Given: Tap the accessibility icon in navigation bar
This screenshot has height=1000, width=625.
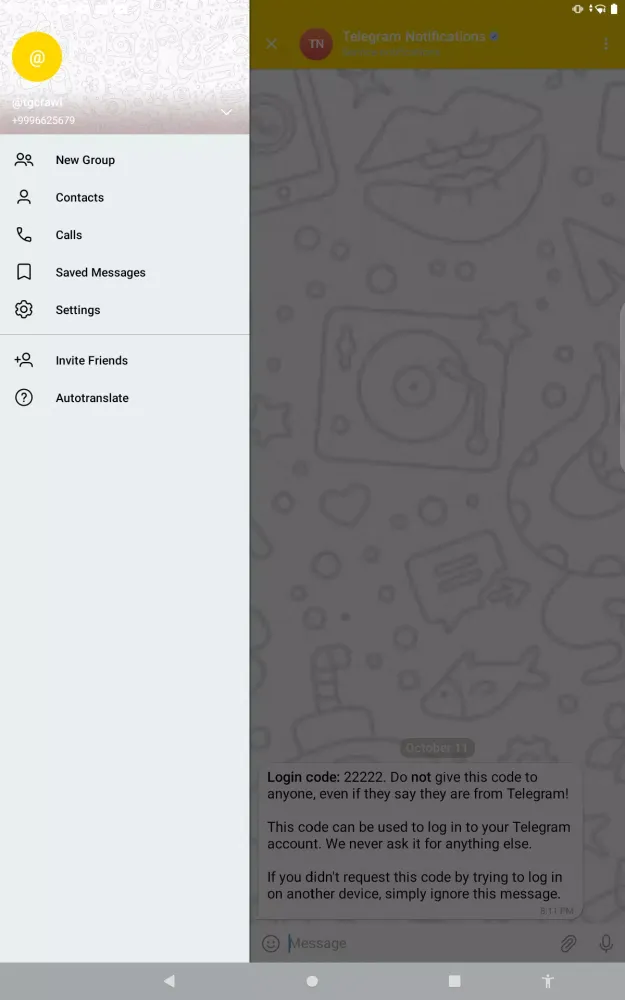Looking at the screenshot, I should pos(547,981).
